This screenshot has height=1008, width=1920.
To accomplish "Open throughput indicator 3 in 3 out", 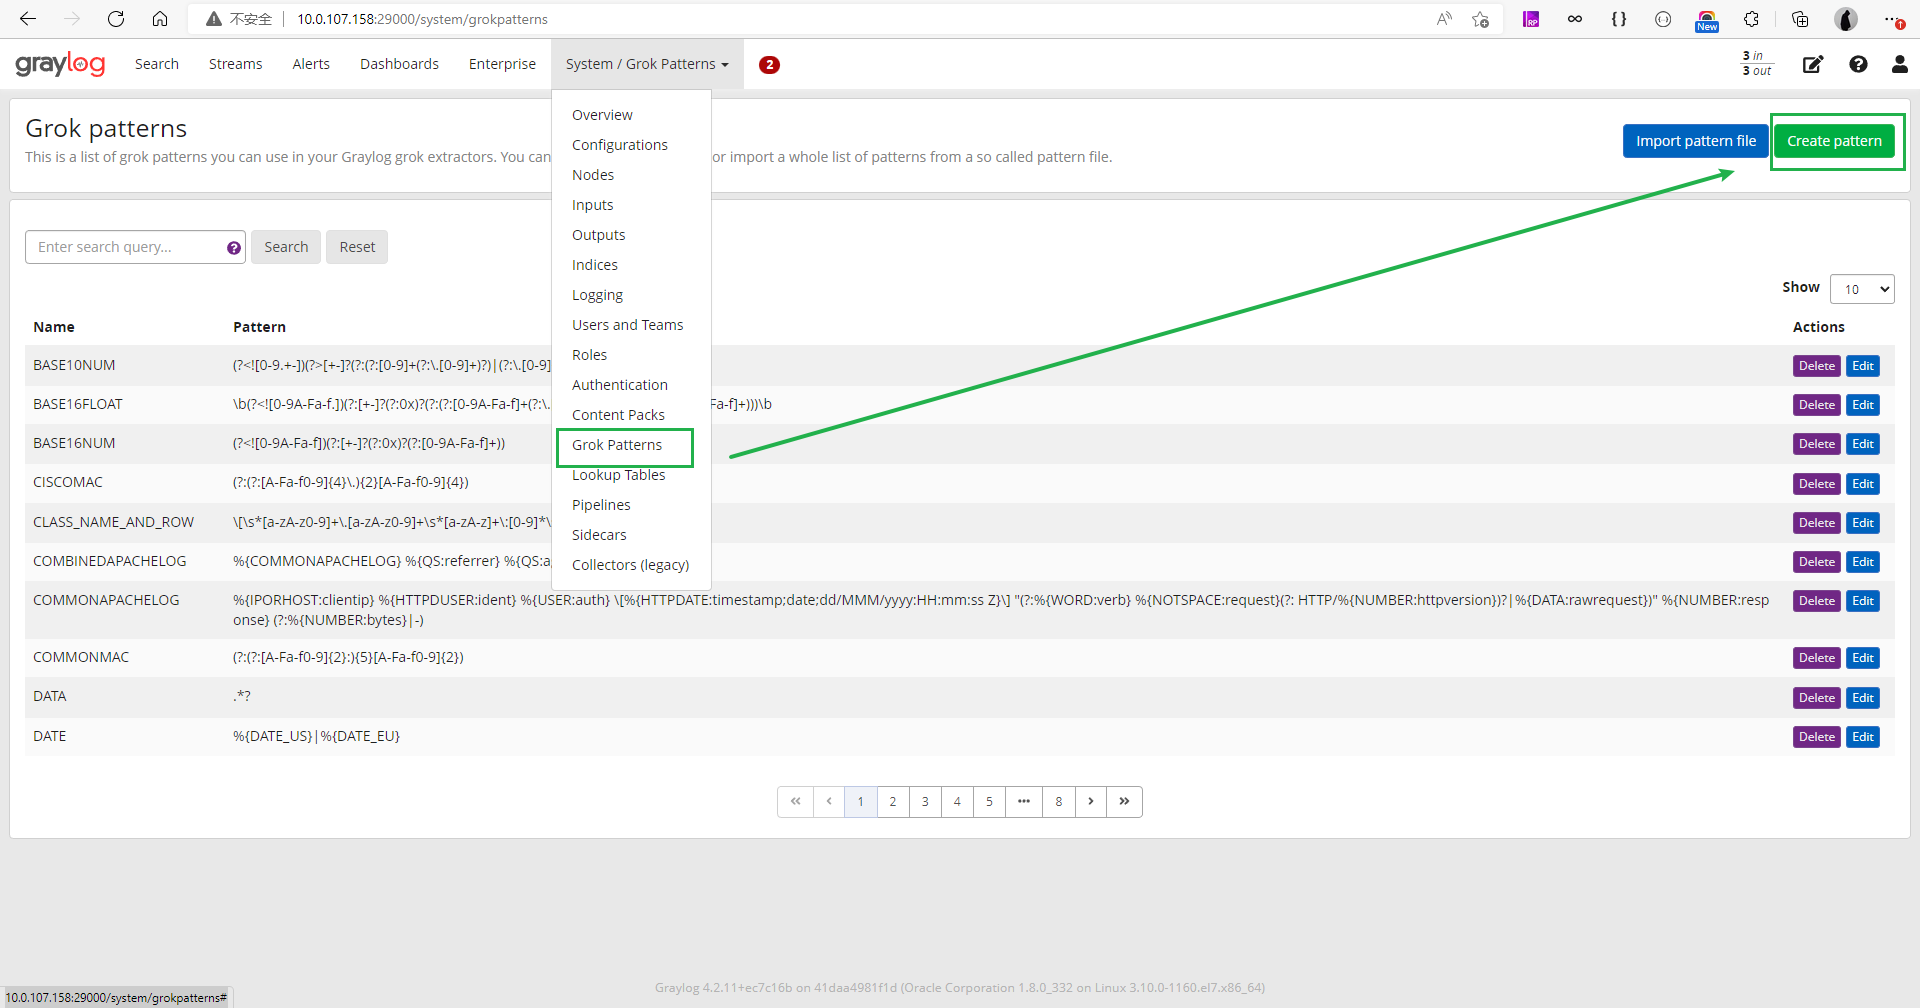I will click(1757, 64).
